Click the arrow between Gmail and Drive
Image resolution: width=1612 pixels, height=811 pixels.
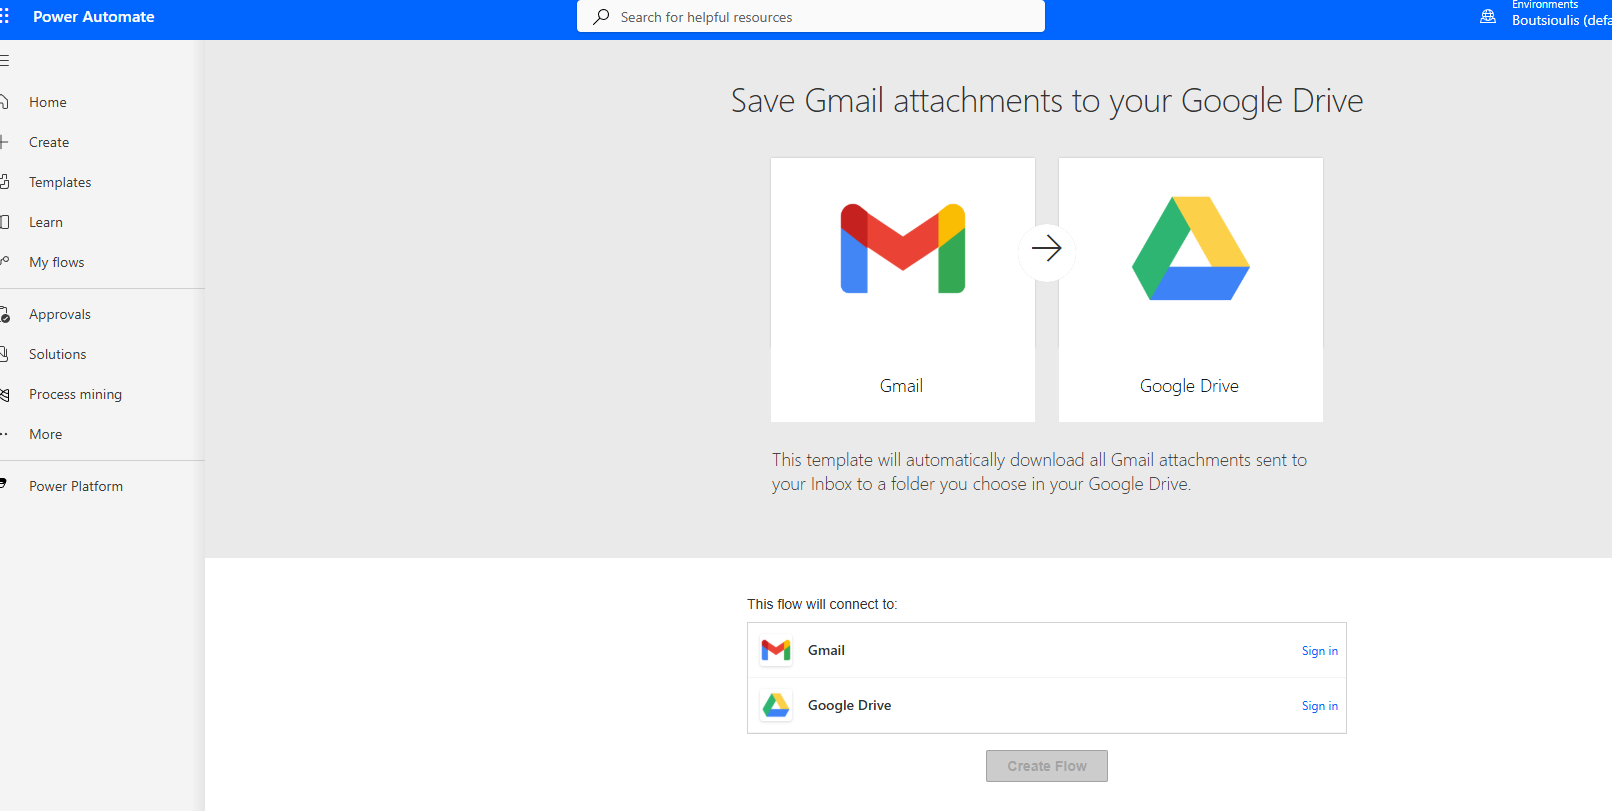[x=1046, y=248]
